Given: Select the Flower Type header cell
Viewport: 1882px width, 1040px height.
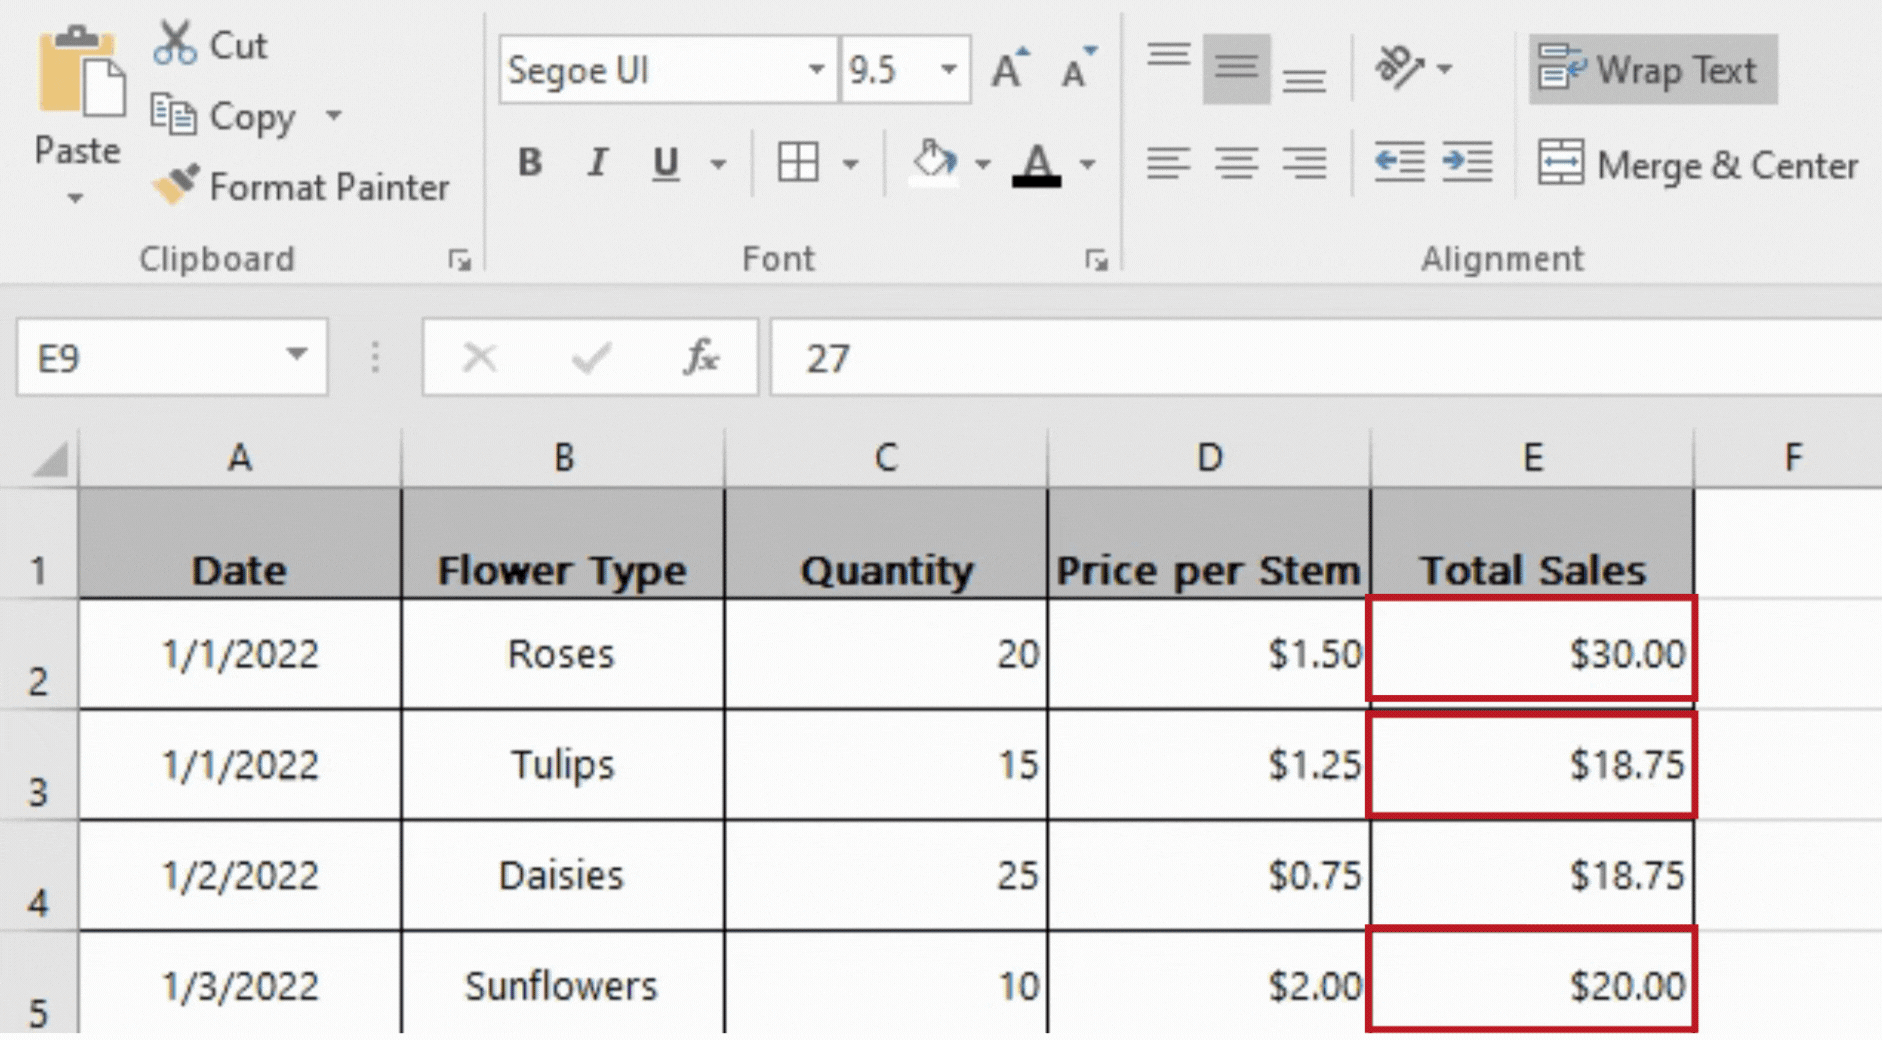Looking at the screenshot, I should coord(563,544).
